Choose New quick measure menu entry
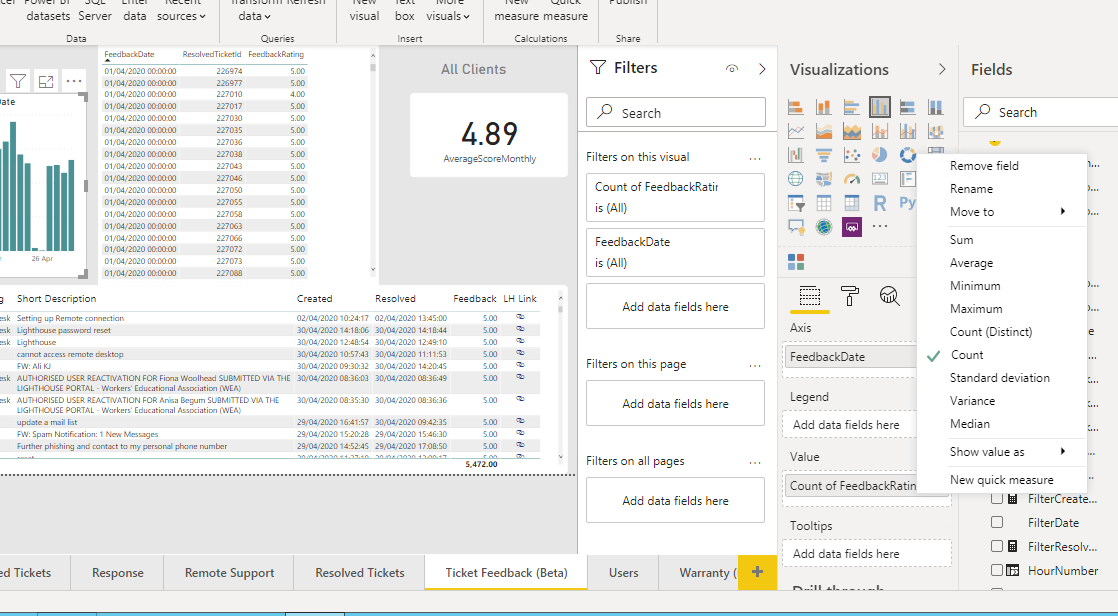The image size is (1118, 616). tap(1001, 480)
